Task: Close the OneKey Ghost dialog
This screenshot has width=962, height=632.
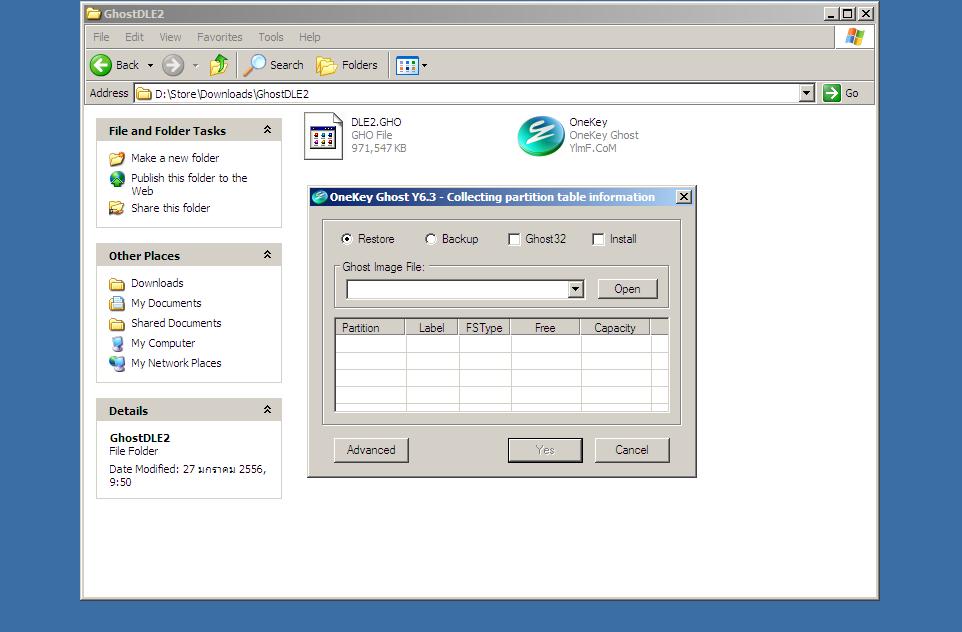Action: 683,197
